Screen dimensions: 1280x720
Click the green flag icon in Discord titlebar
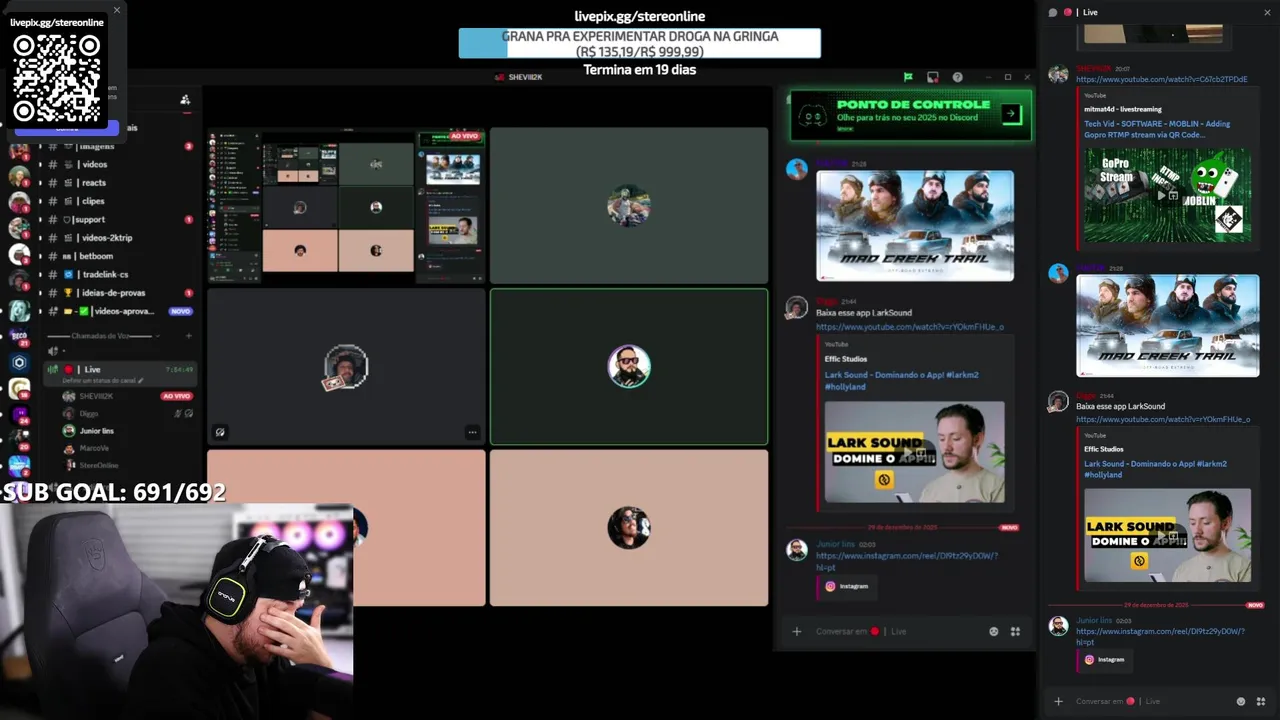(x=908, y=77)
